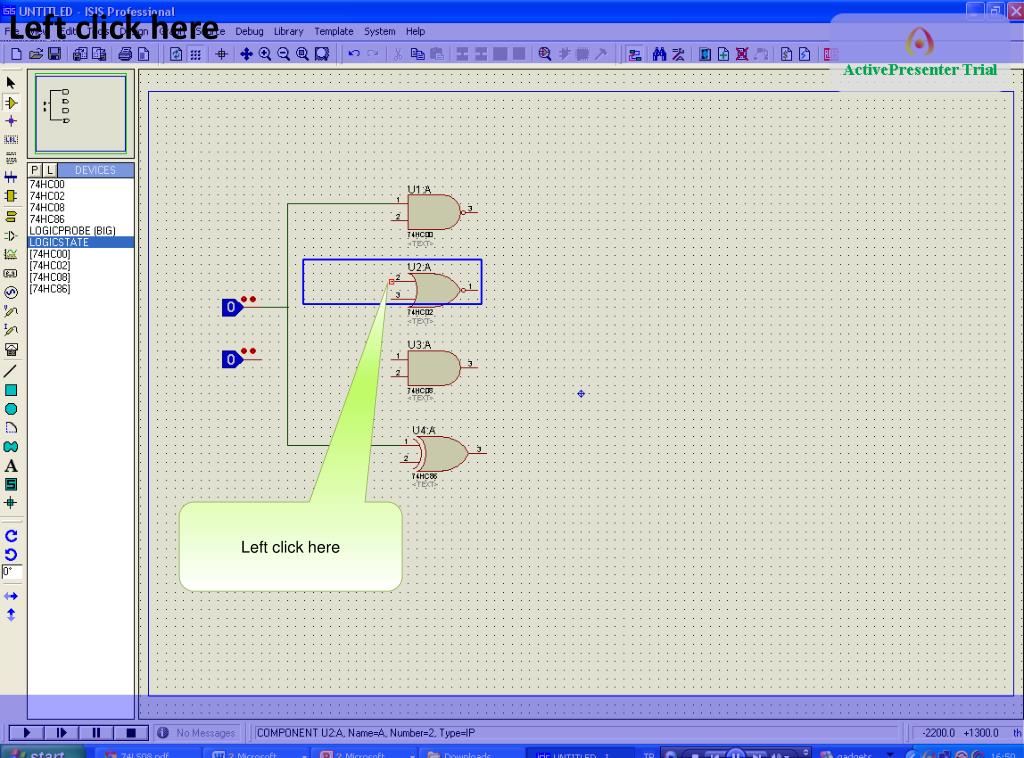Pick the Current probe mode tool
This screenshot has width=1024, height=758.
(x=10, y=330)
